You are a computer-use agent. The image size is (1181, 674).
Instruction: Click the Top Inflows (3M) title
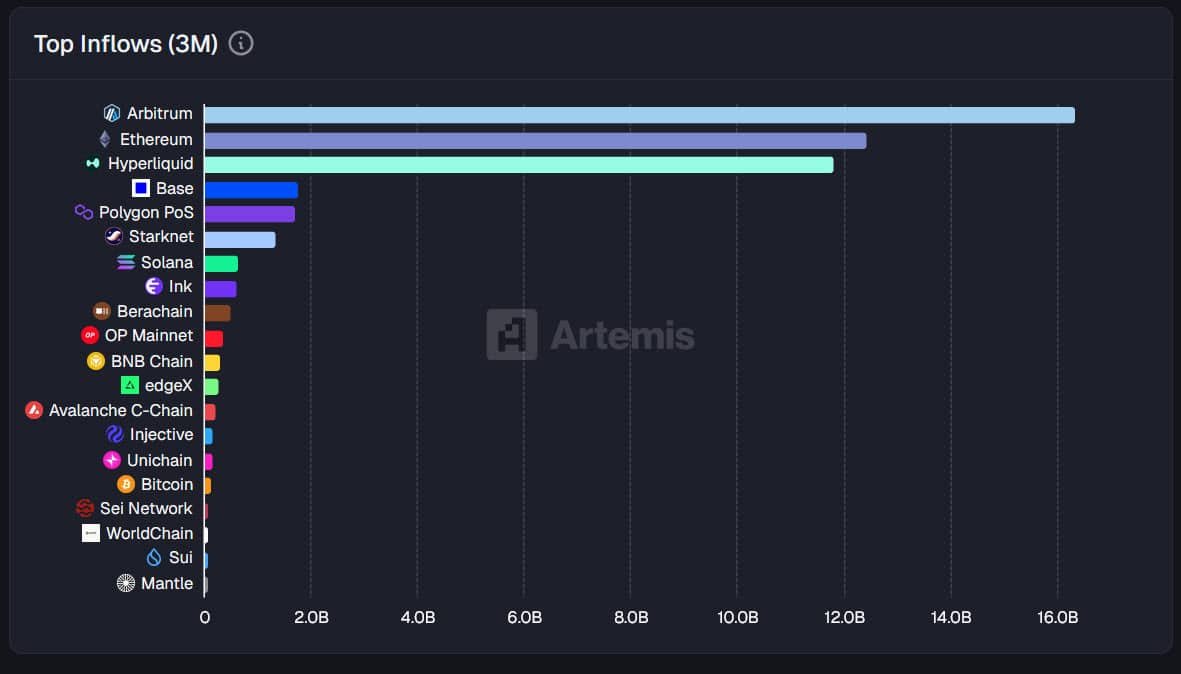tap(126, 44)
